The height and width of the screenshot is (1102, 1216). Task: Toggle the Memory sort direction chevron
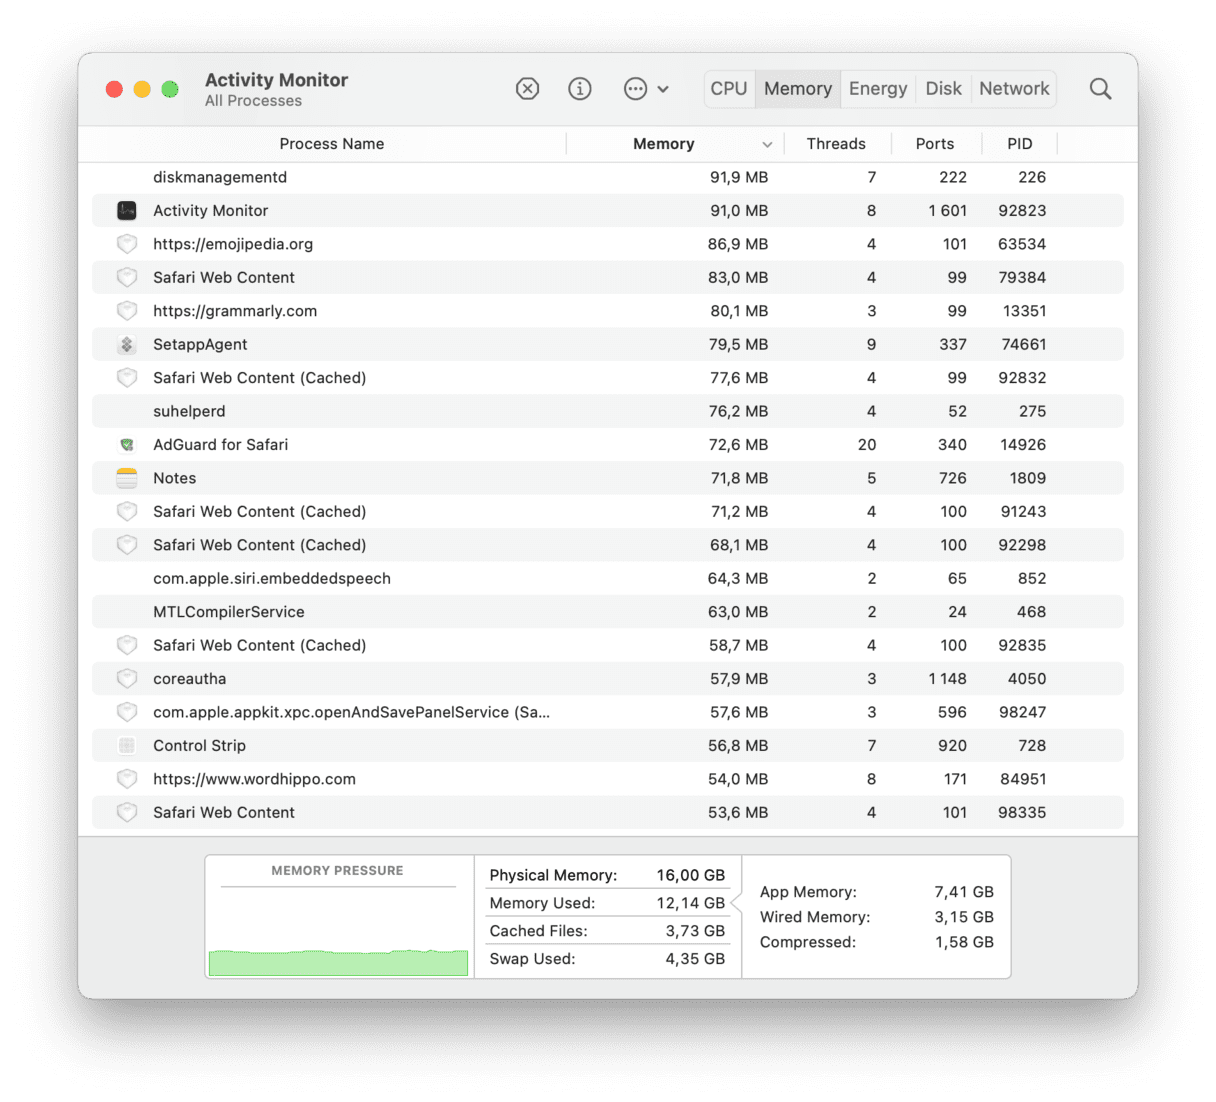point(767,145)
